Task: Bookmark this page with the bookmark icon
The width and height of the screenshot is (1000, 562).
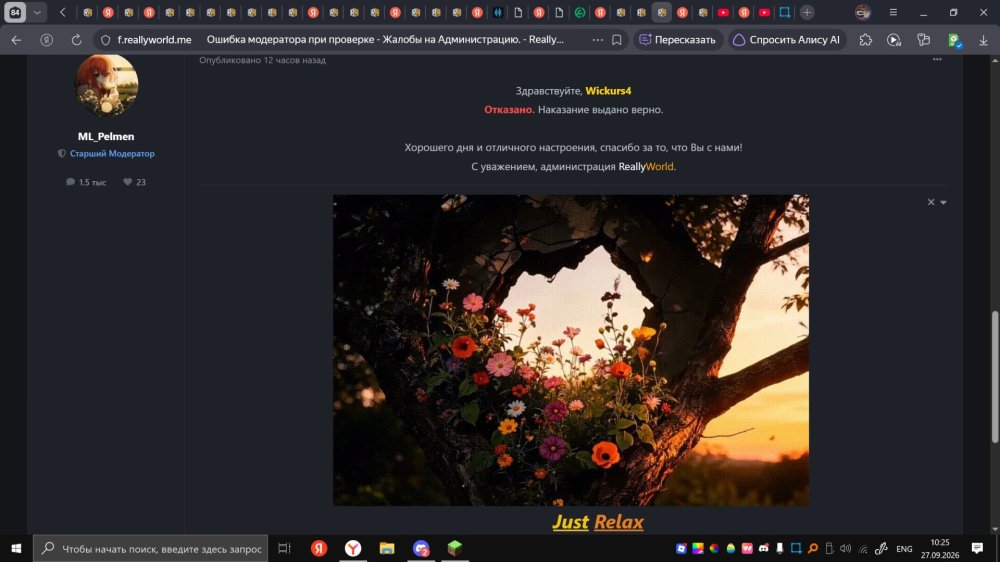Action: pos(617,40)
